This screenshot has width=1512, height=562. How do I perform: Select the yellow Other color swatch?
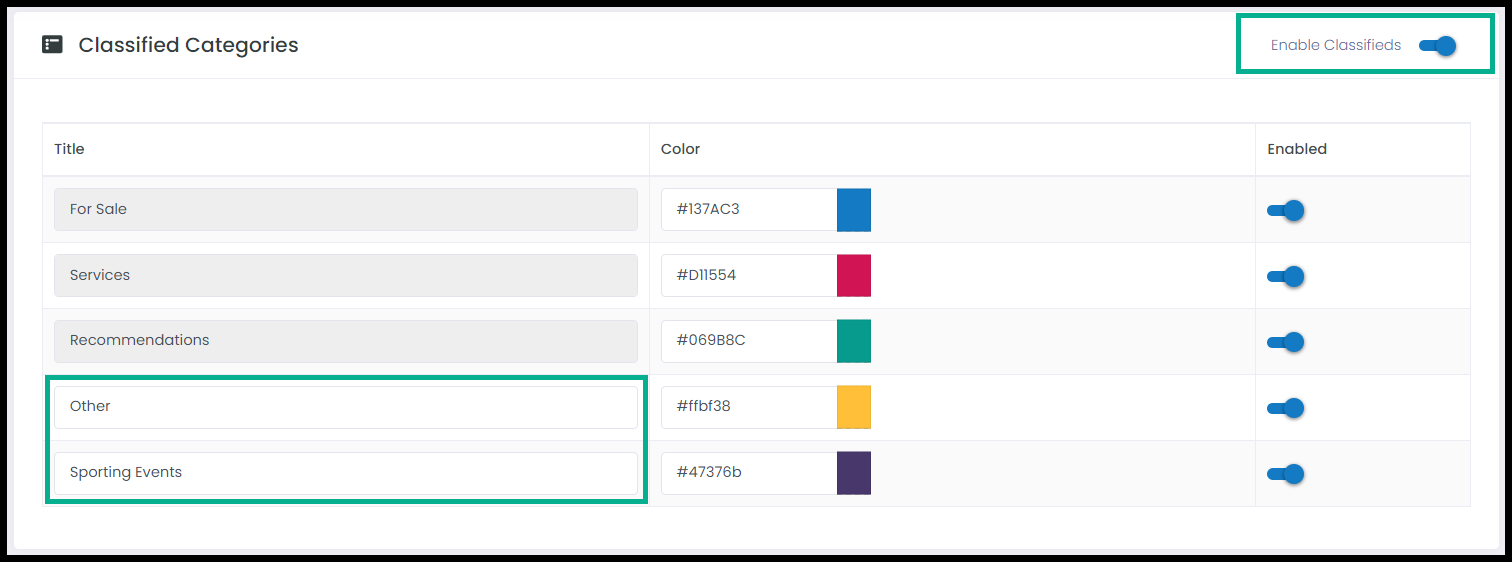pyautogui.click(x=854, y=407)
